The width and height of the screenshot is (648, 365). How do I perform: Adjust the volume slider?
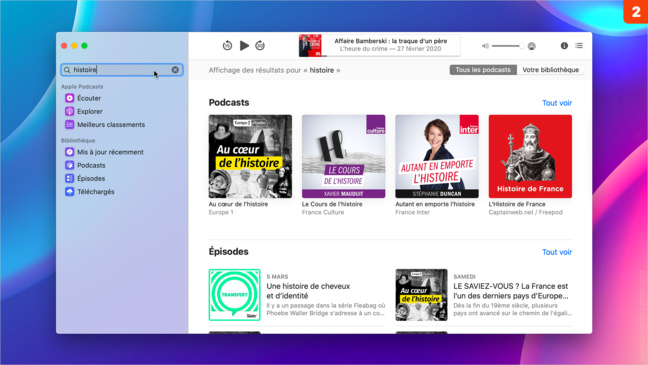(x=508, y=46)
